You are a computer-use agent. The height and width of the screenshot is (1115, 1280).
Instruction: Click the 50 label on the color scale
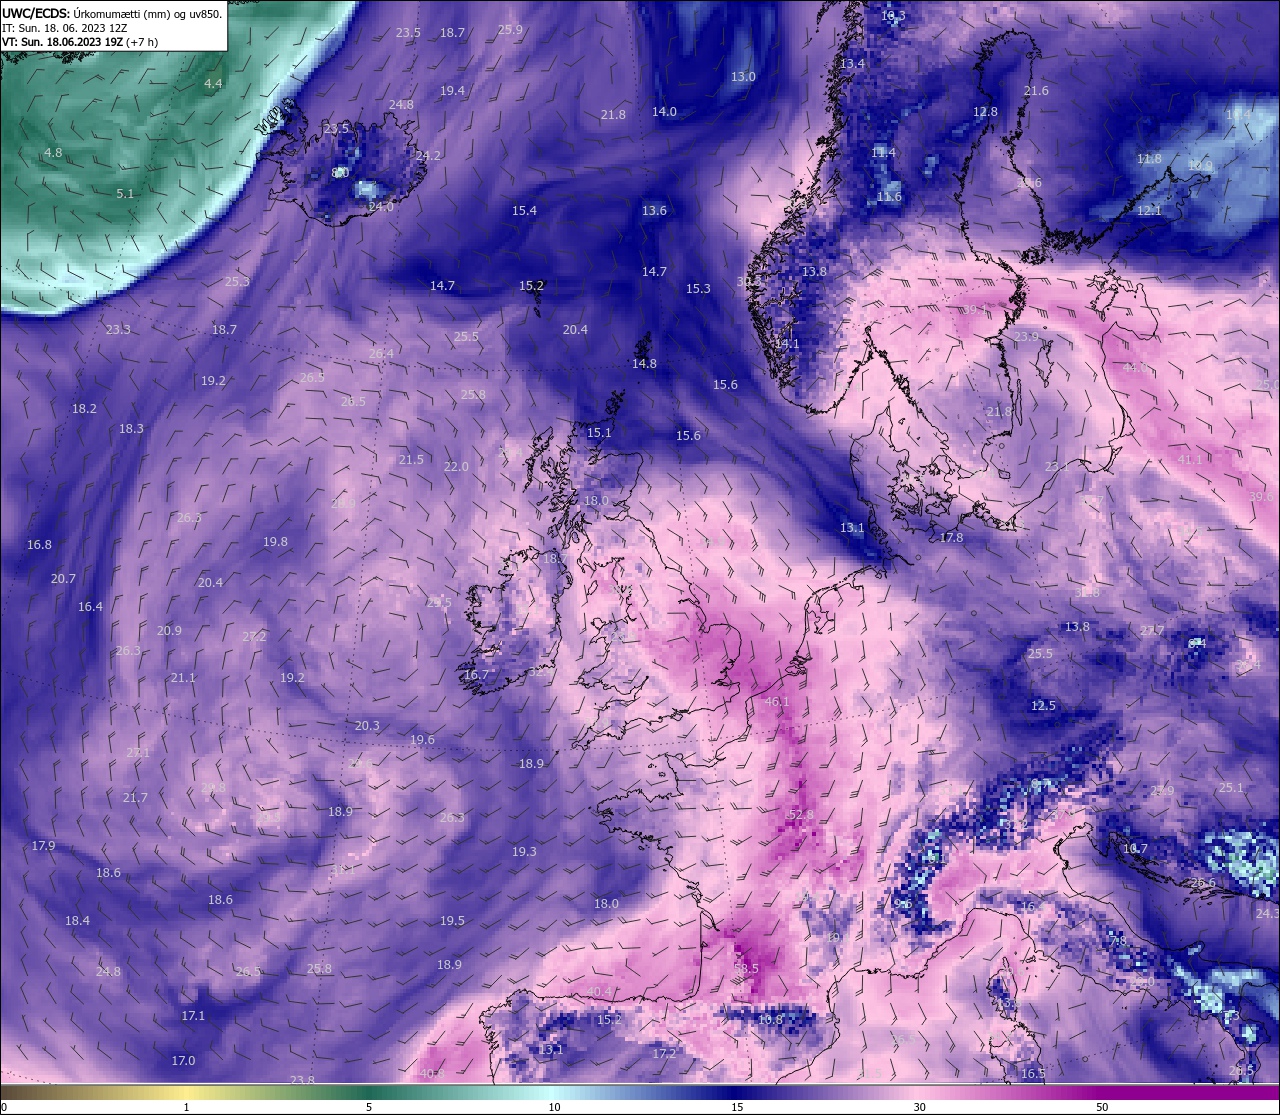click(1102, 1107)
